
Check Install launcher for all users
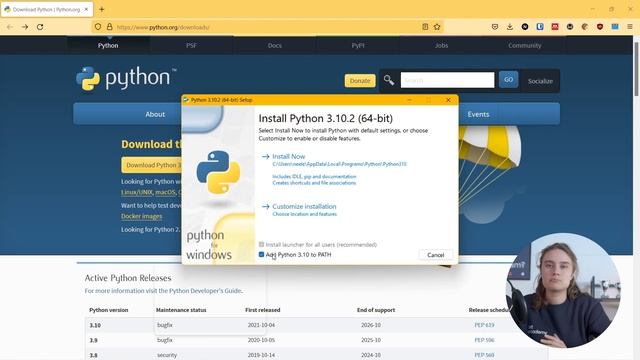[x=261, y=244]
